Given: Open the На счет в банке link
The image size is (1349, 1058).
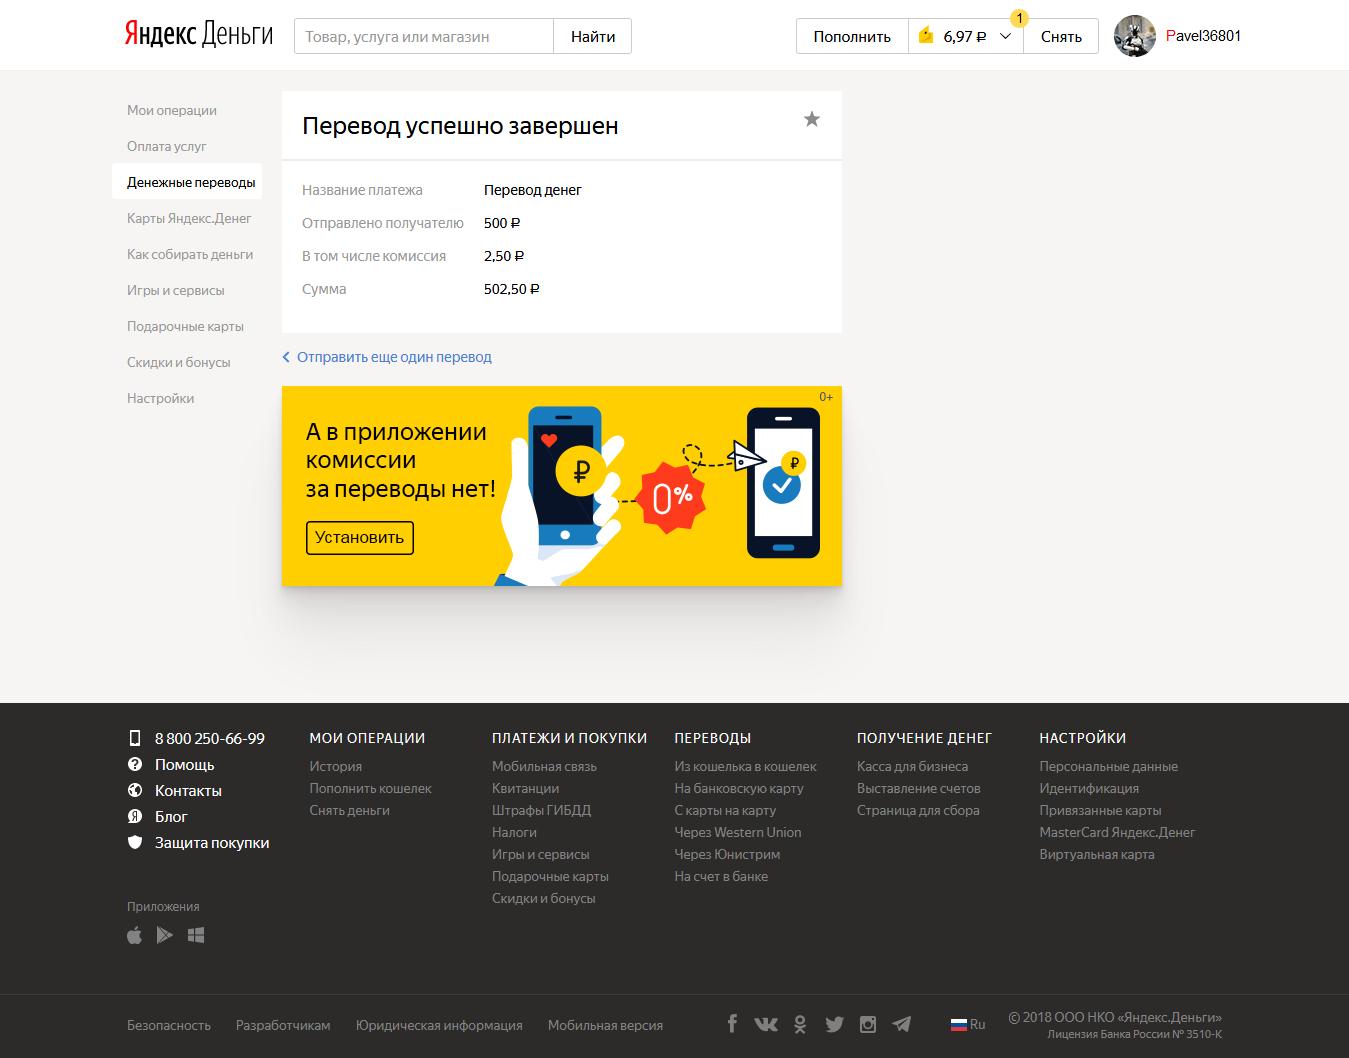Looking at the screenshot, I should pyautogui.click(x=721, y=876).
